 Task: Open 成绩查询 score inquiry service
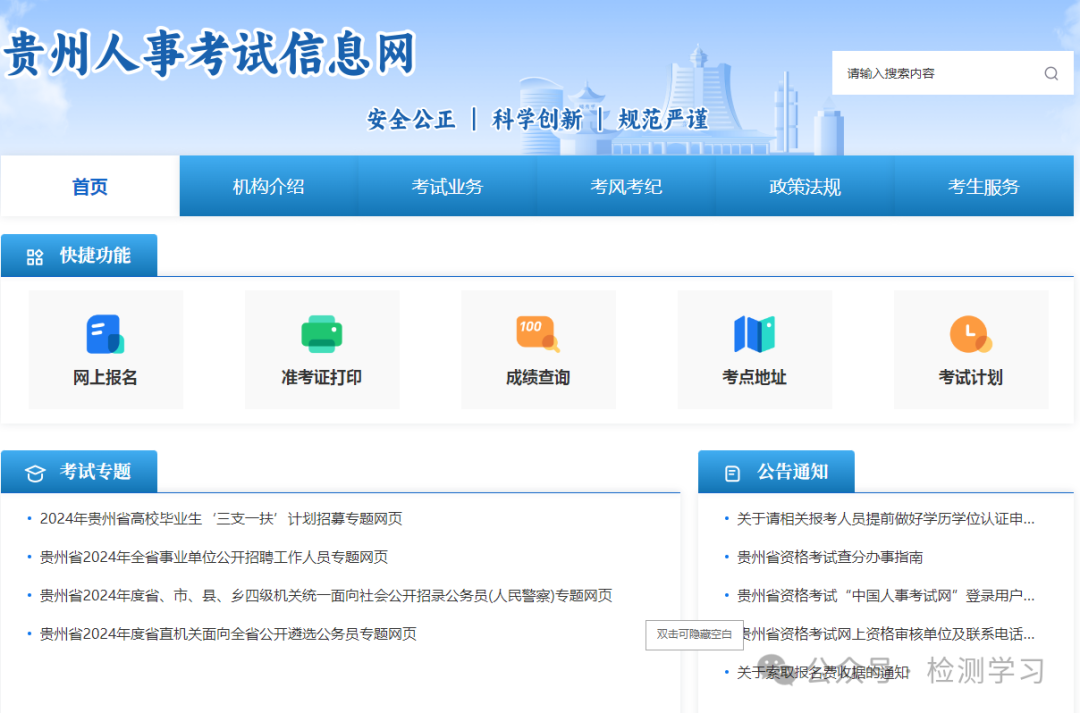pos(538,334)
